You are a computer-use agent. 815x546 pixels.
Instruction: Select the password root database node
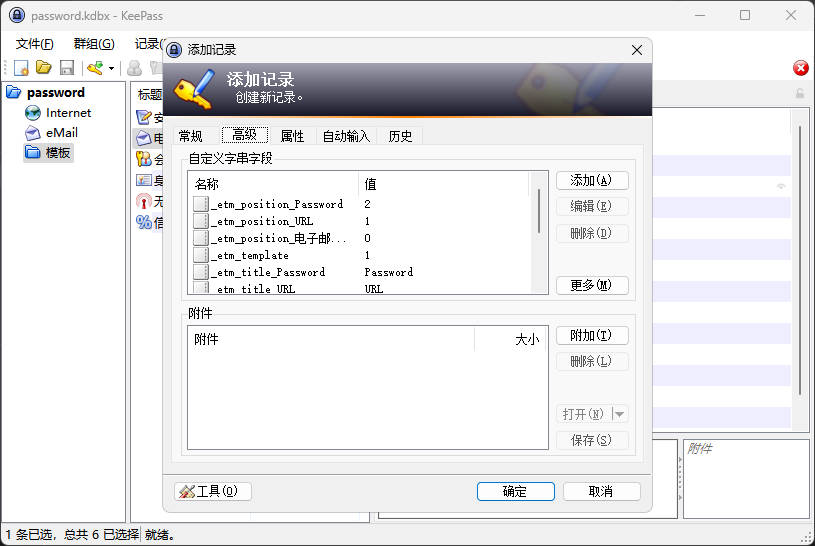coord(55,92)
